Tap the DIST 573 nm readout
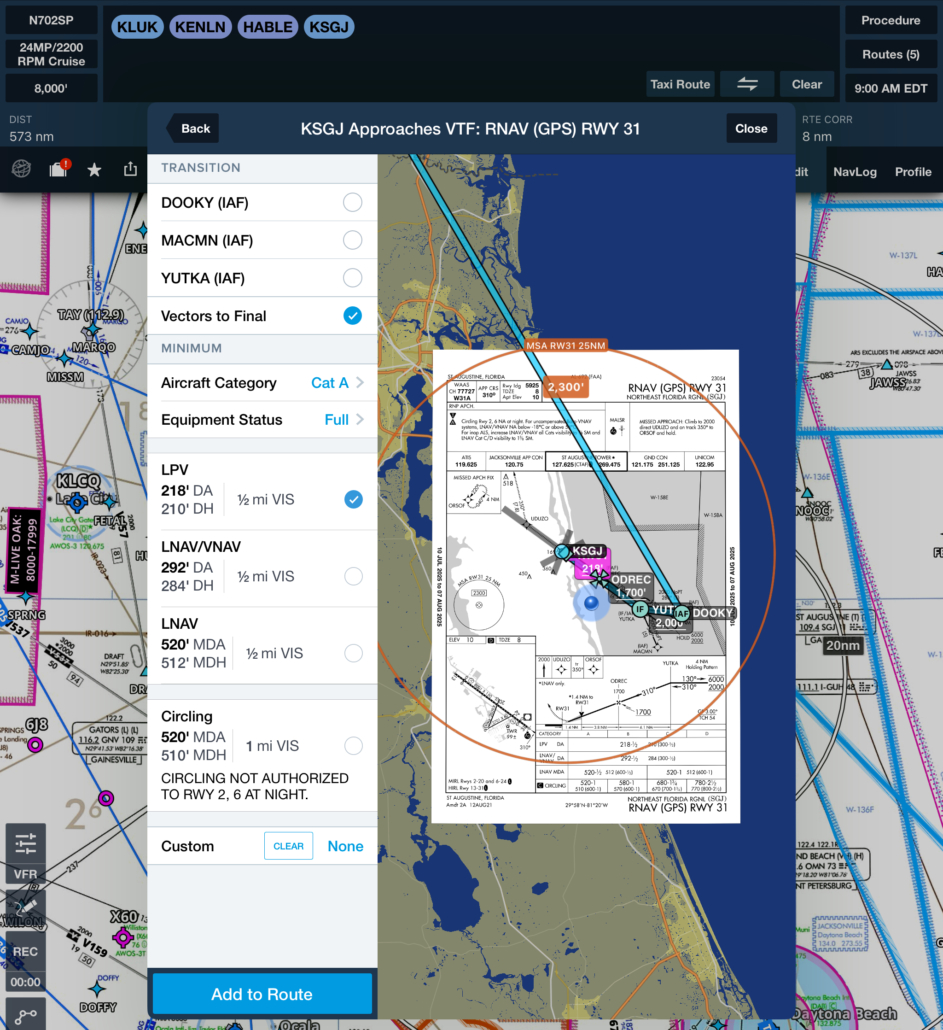943x1030 pixels. [x=32, y=129]
